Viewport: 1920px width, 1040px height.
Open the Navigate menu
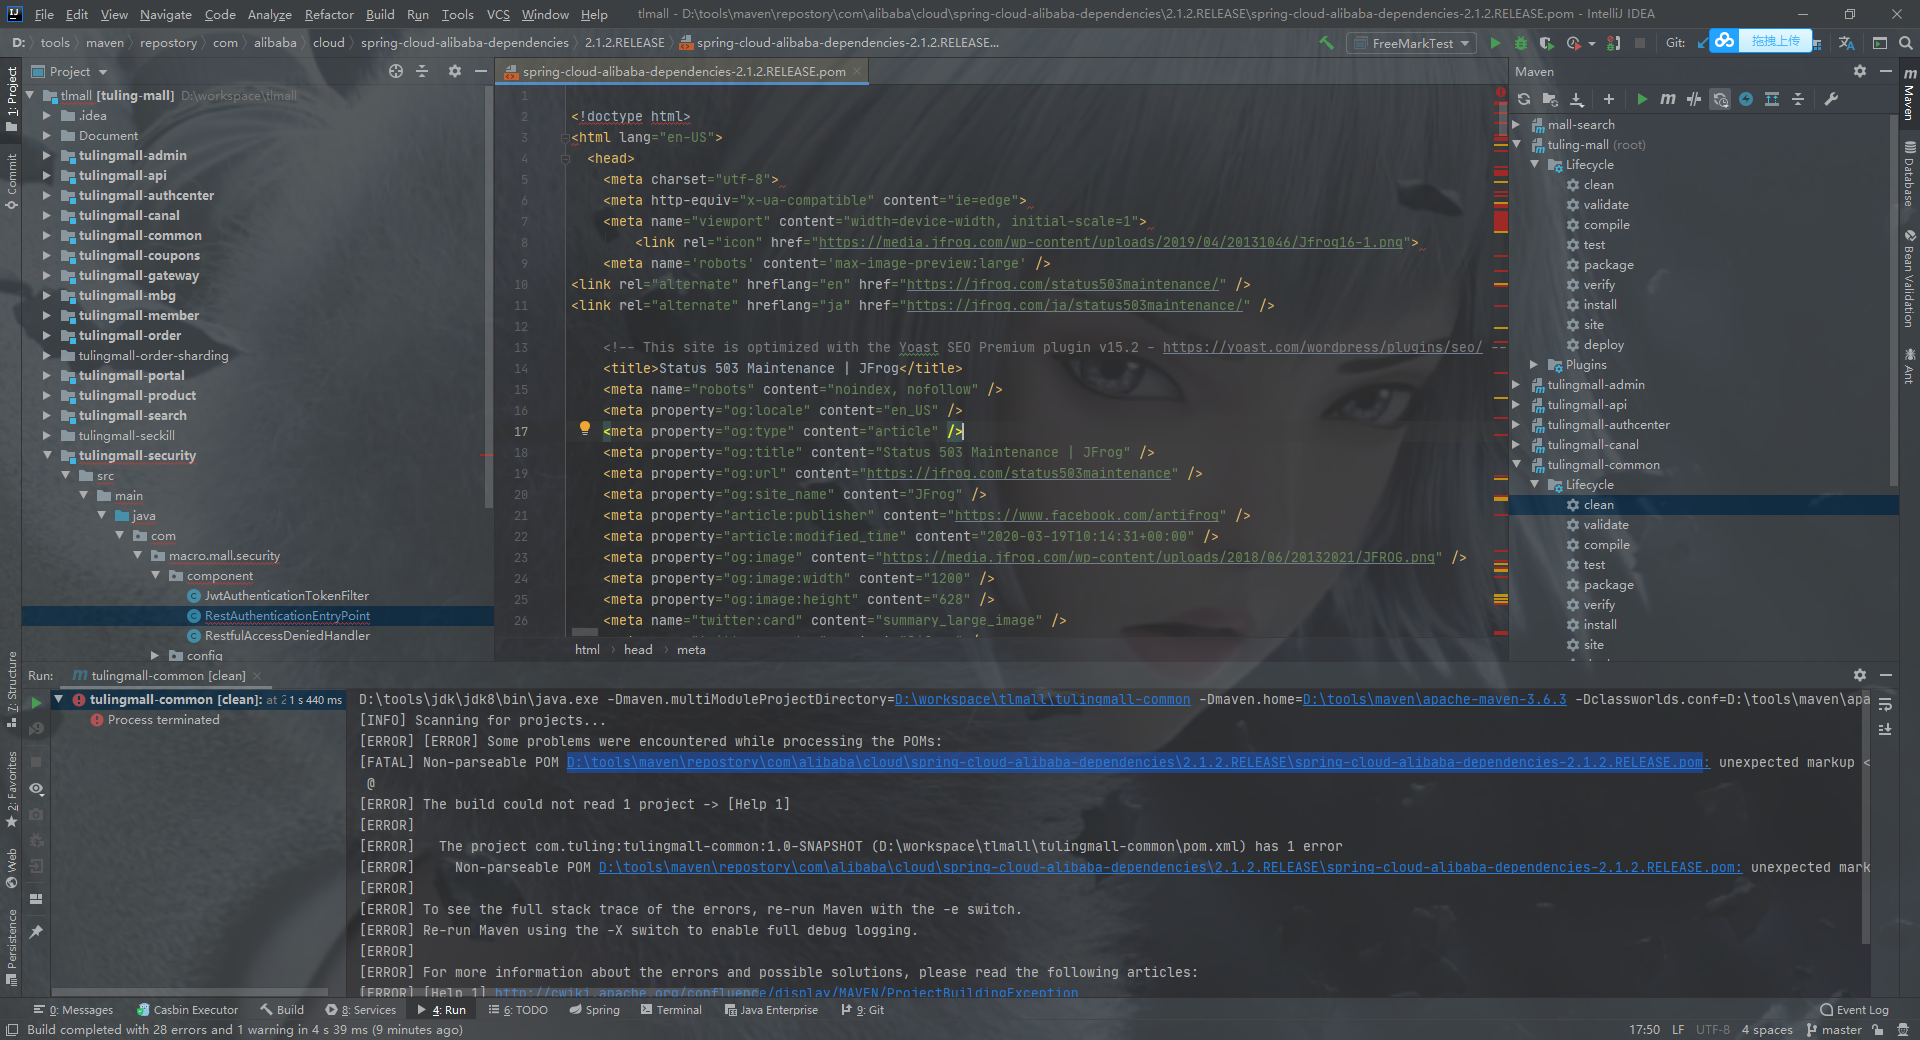(165, 14)
